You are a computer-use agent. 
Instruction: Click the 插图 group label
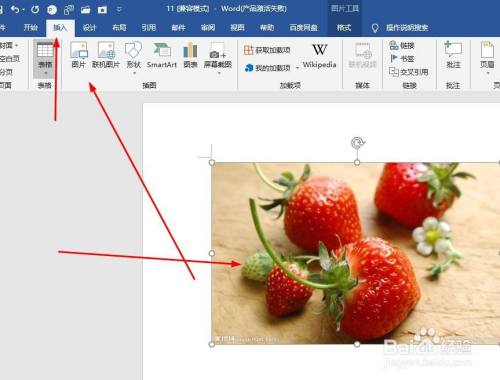click(x=149, y=85)
